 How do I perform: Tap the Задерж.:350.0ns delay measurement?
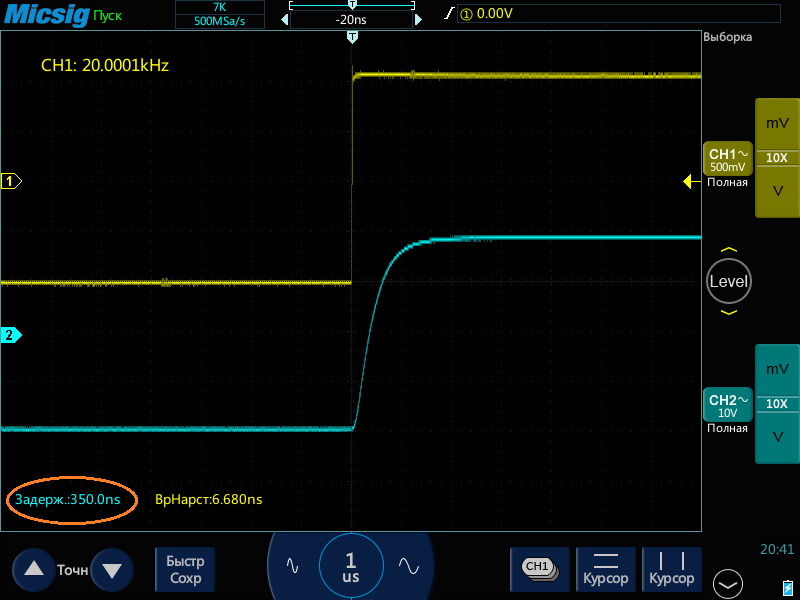[68, 499]
